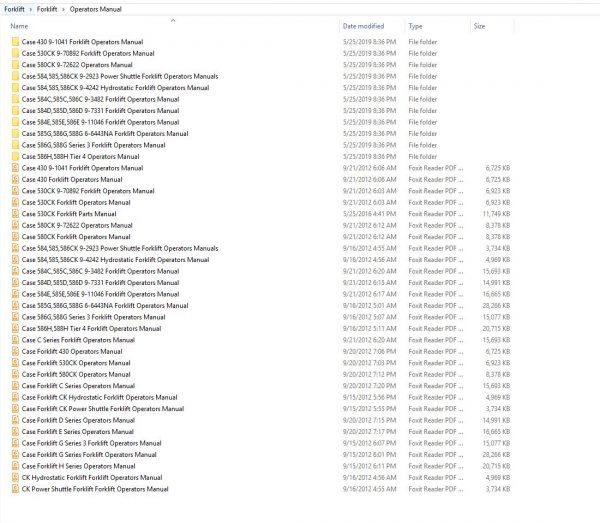600x523 pixels.
Task: Click folder icon of Case 580CK 9-72622 folder
Action: pyautogui.click(x=15, y=65)
